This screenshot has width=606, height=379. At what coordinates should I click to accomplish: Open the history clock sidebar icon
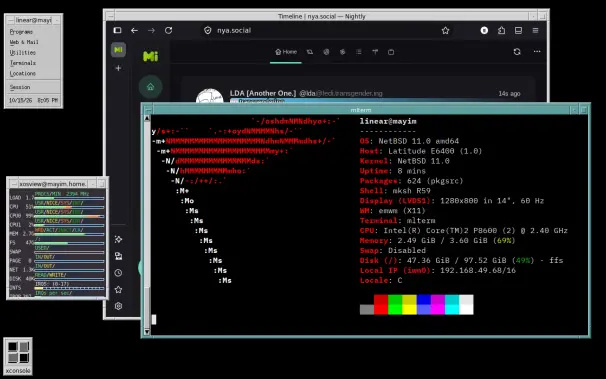(118, 273)
